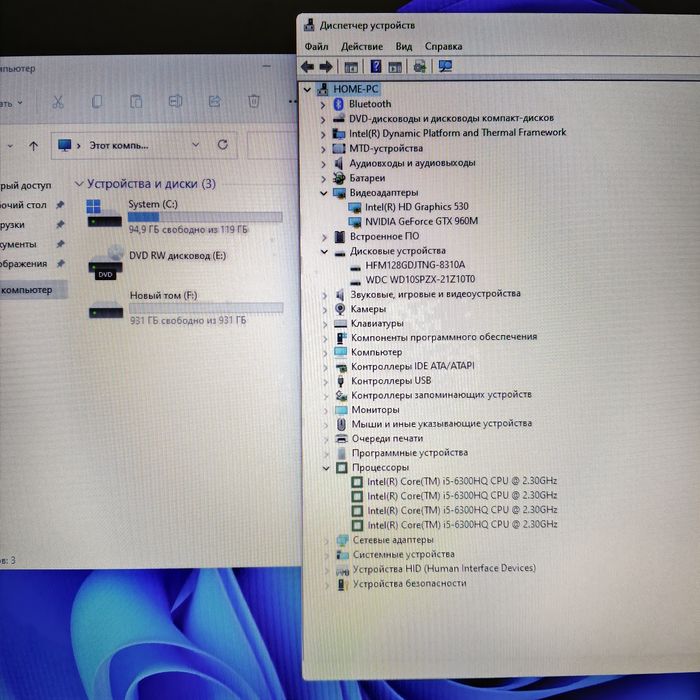The image size is (700, 700).
Task: Click the Copy icon in Explorer toolbar
Action: pyautogui.click(x=96, y=102)
